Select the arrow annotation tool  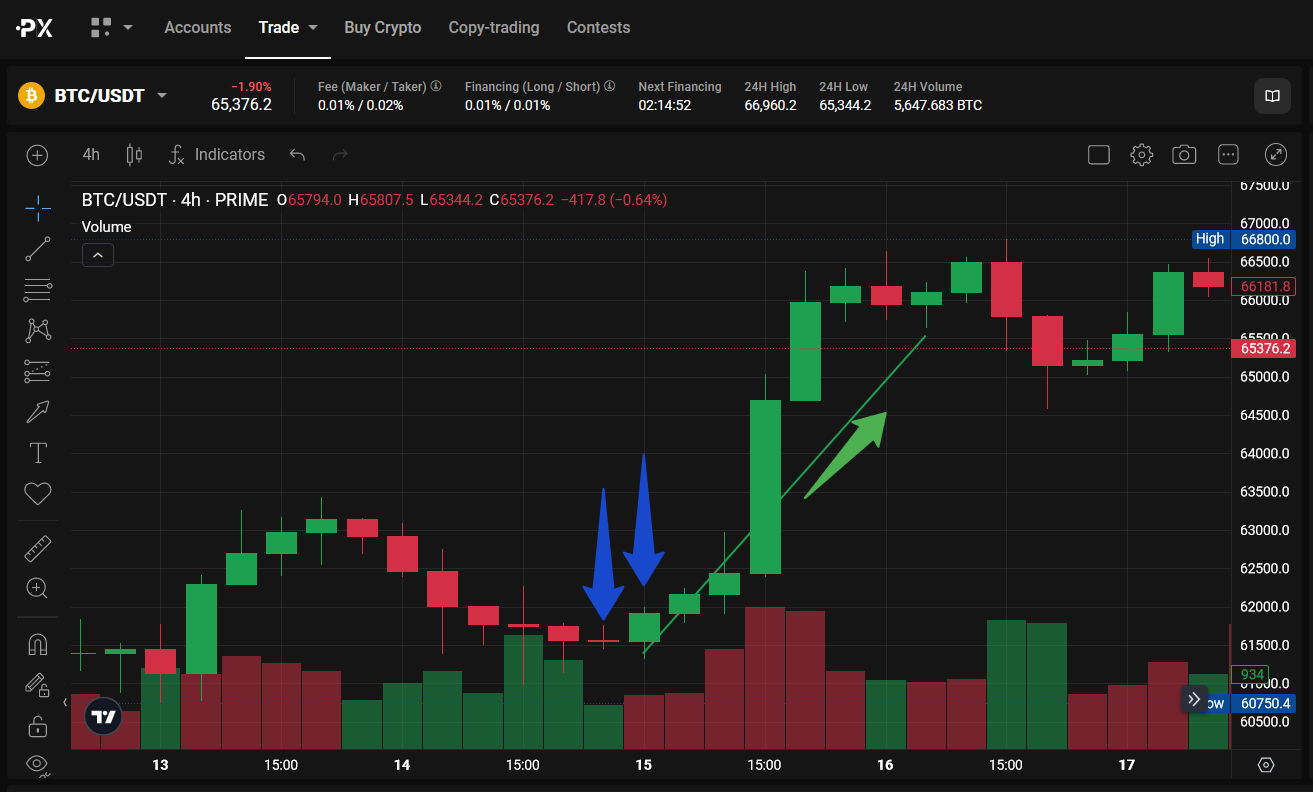(38, 411)
